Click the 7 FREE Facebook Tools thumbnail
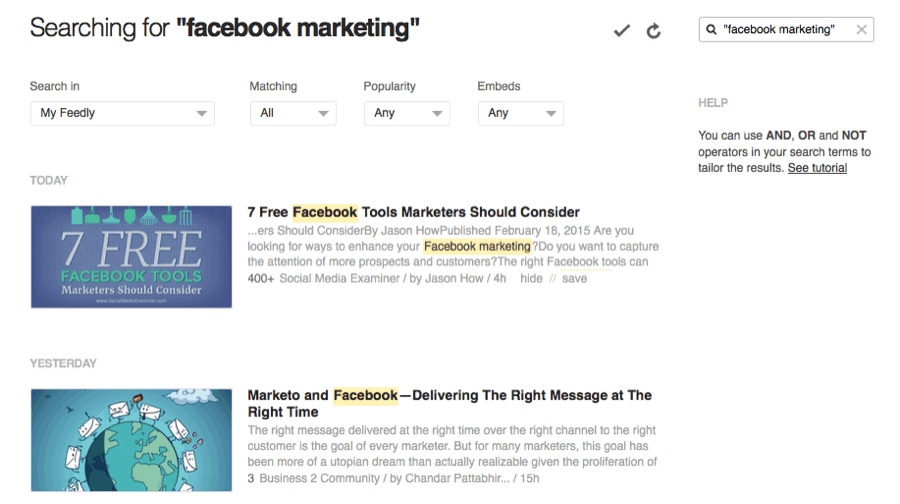 [x=131, y=257]
